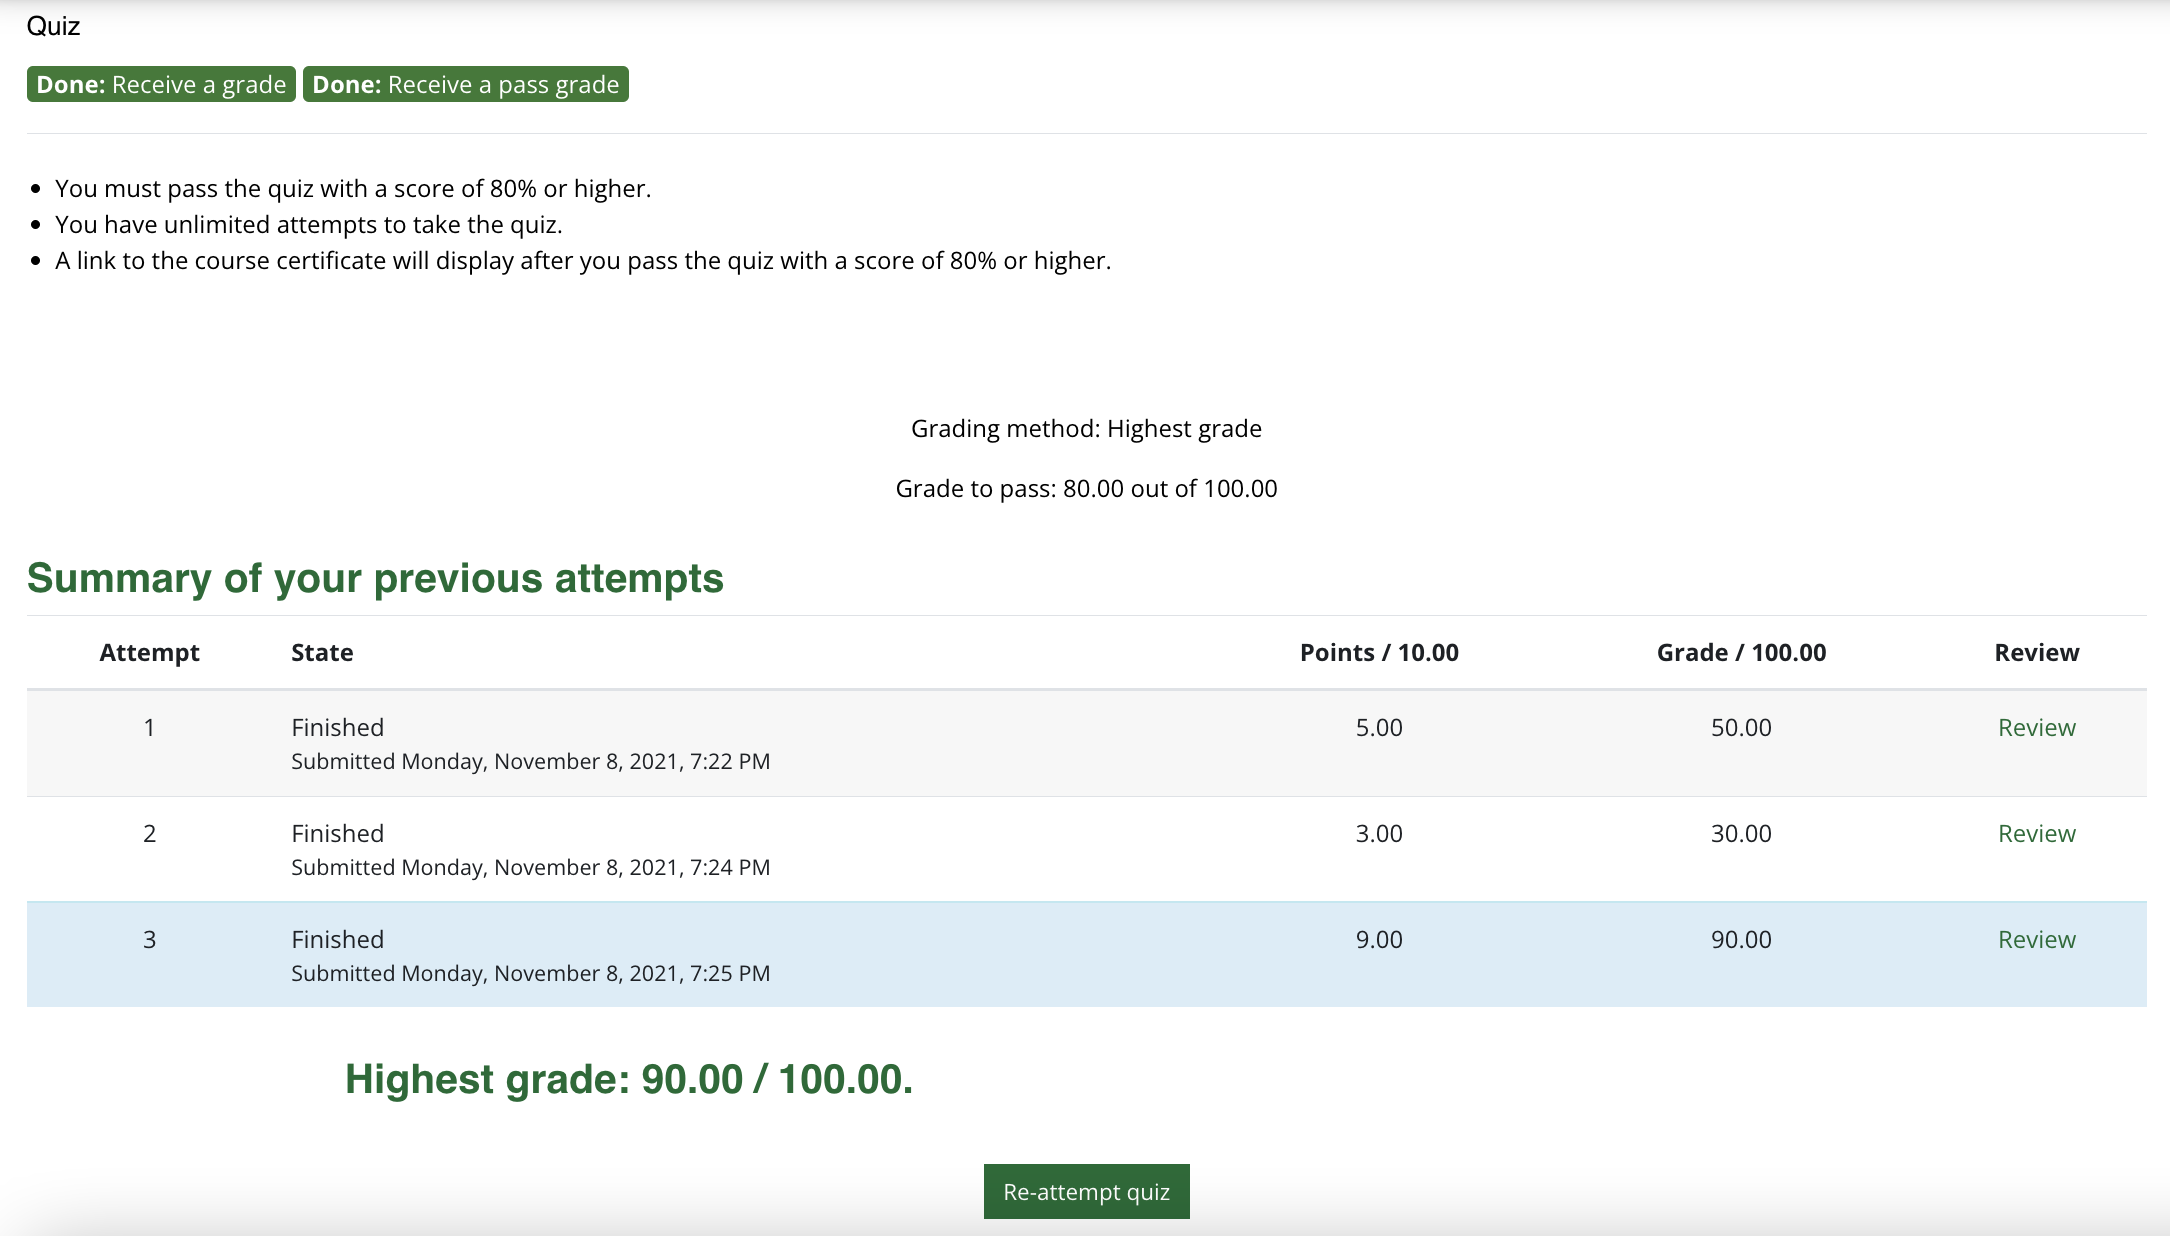This screenshot has width=2170, height=1236.
Task: Click the 'Done: Receive a pass grade' badge
Action: click(x=465, y=85)
